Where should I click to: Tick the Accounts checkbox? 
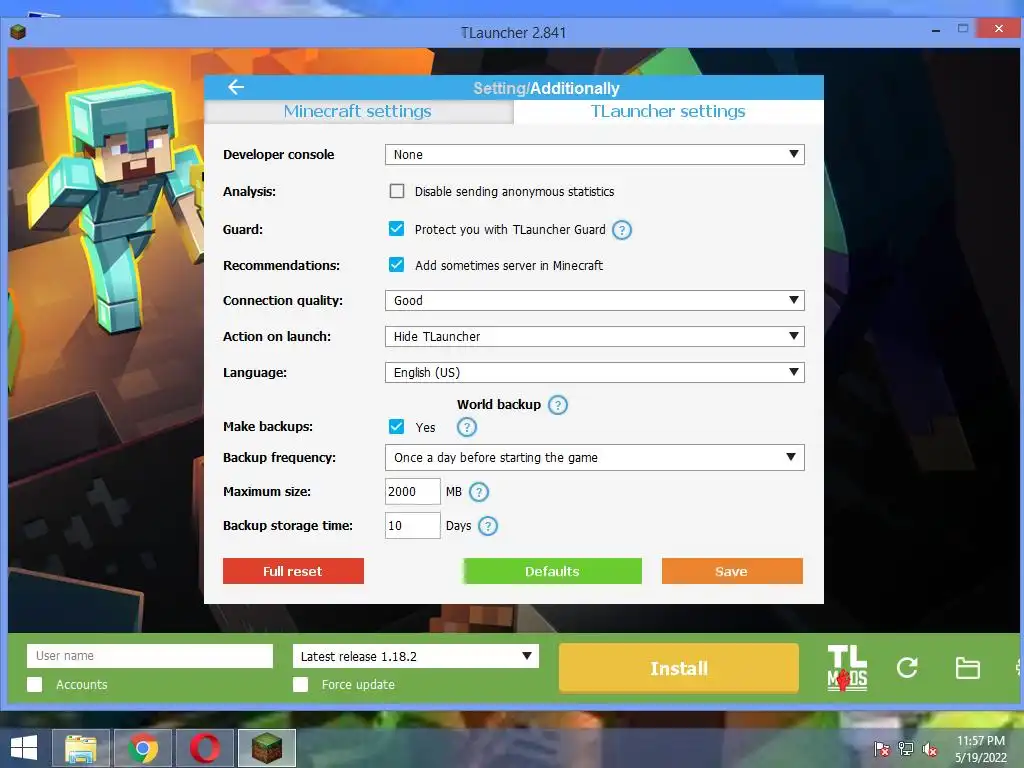pos(35,684)
